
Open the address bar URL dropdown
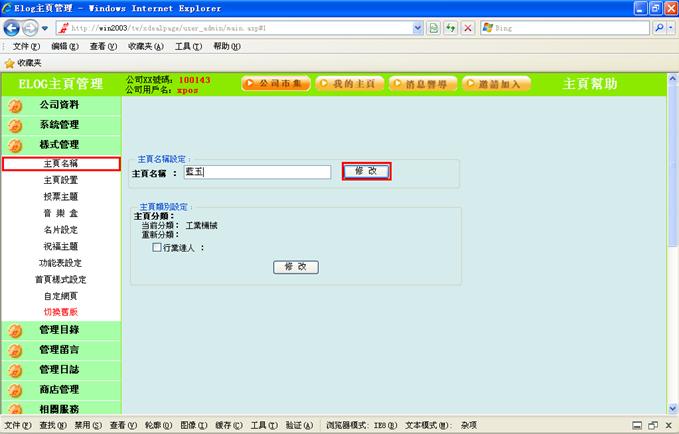(x=418, y=28)
